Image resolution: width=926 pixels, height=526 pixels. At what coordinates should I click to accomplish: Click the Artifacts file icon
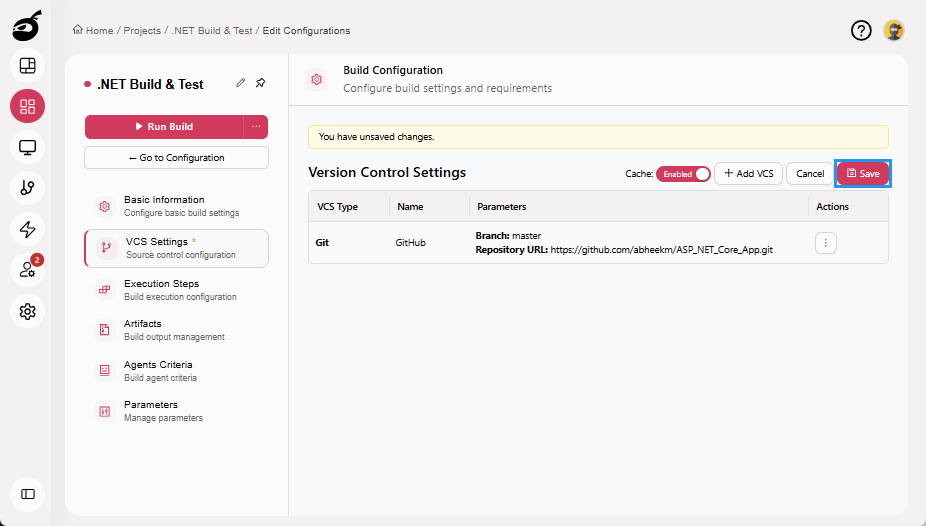click(x=105, y=330)
